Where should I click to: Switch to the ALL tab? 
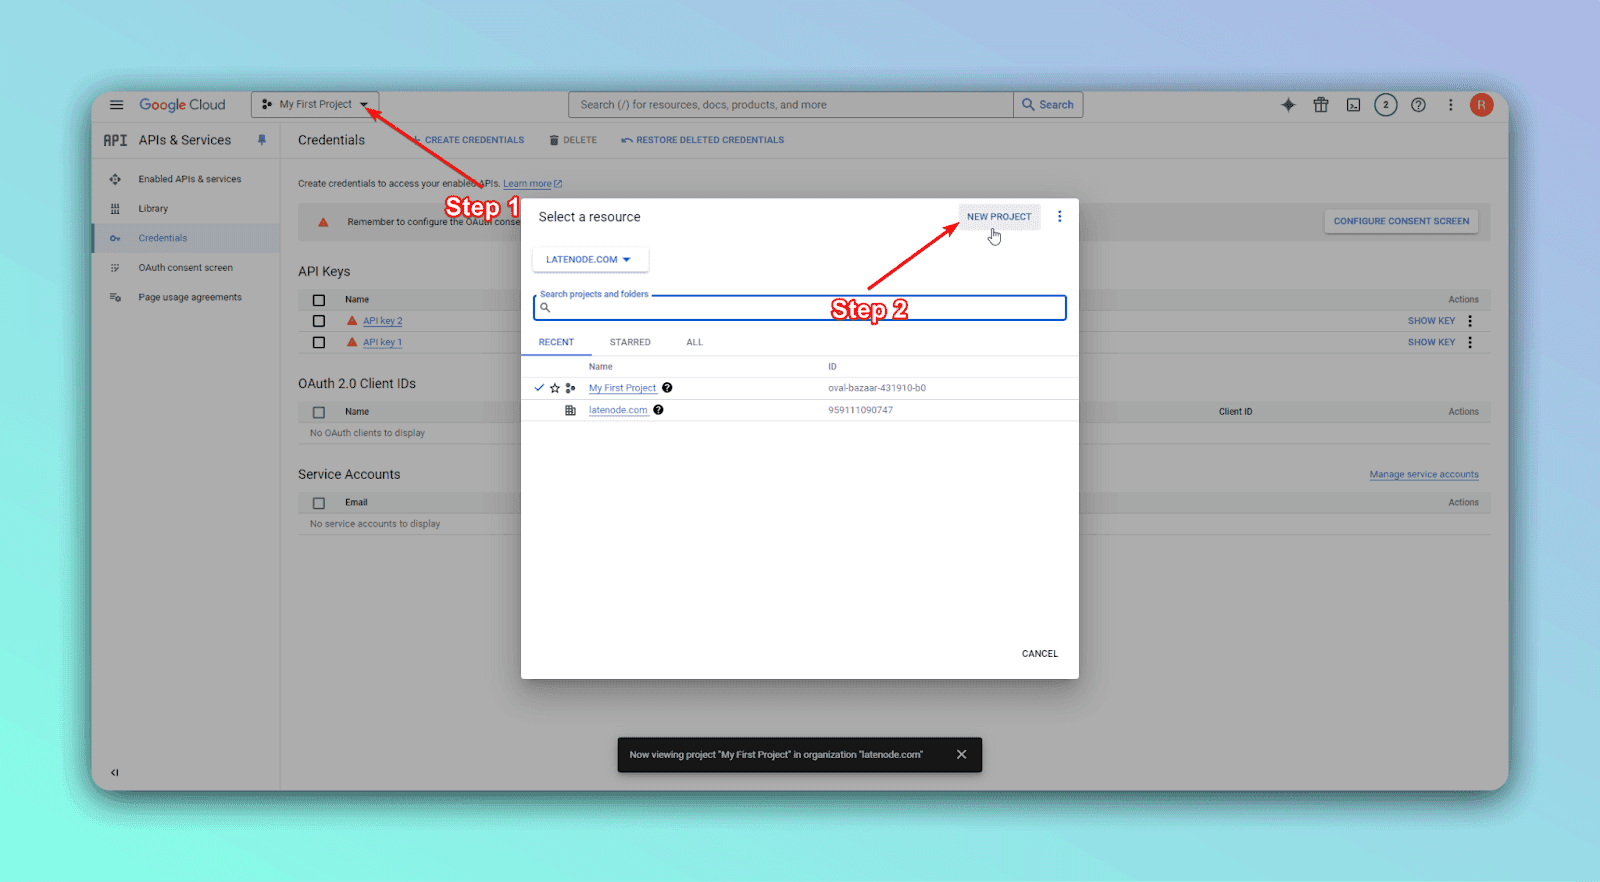pos(694,342)
